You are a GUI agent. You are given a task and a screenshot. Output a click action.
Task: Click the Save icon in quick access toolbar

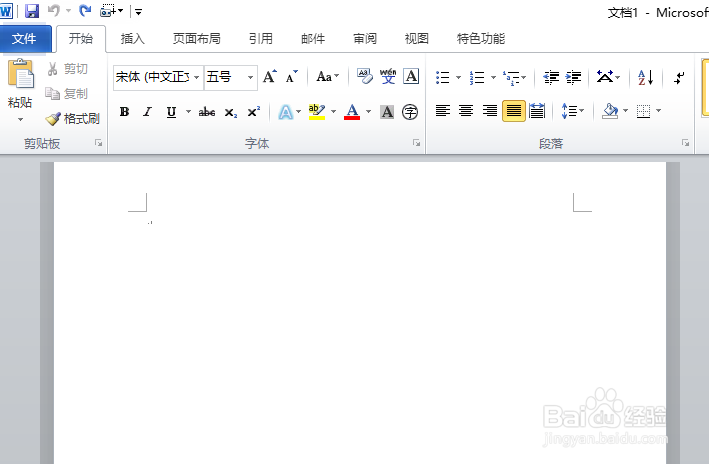tap(32, 11)
